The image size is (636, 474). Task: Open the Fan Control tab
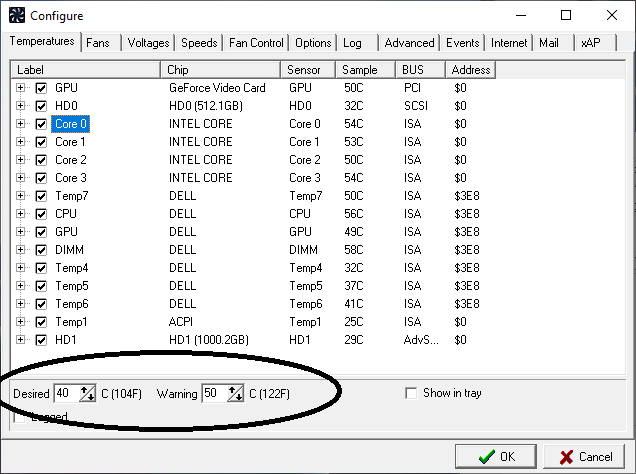pyautogui.click(x=255, y=43)
